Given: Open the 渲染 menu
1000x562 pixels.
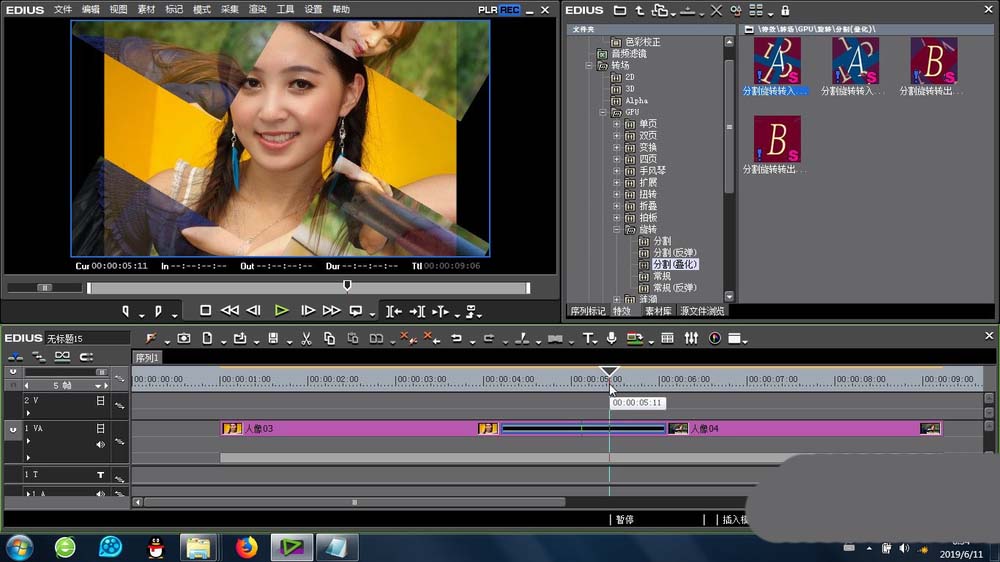Looking at the screenshot, I should [x=258, y=10].
